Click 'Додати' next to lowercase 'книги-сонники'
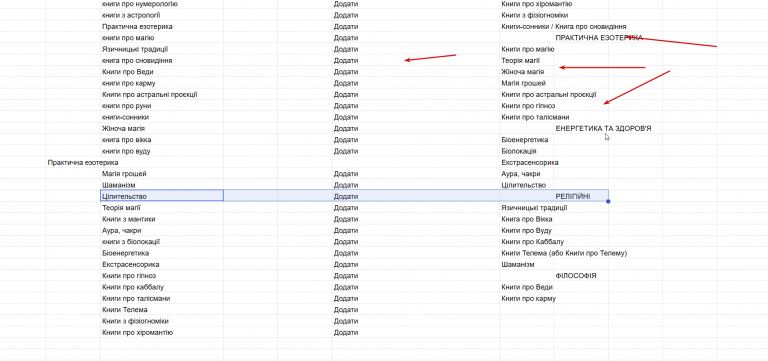This screenshot has width=768, height=361. tap(346, 117)
